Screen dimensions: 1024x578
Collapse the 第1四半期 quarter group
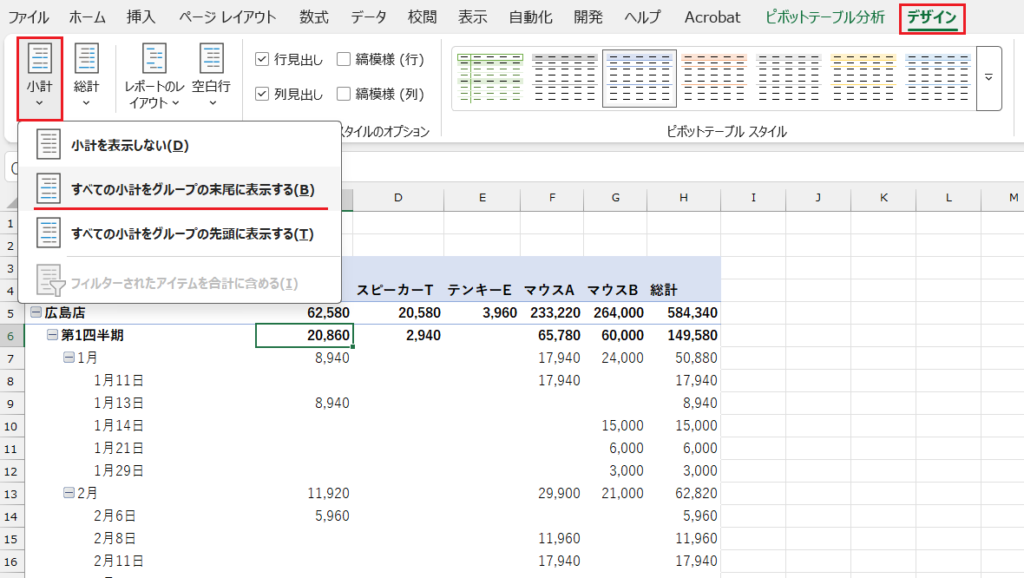pos(53,335)
